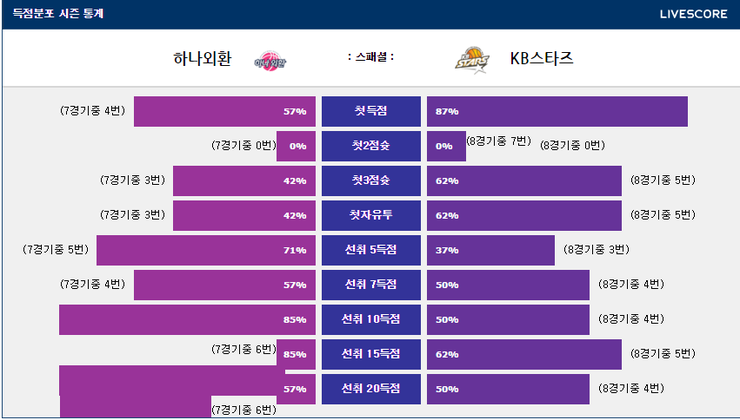
Task: Choose the 선취 5득점 row label
Action: pos(370,250)
